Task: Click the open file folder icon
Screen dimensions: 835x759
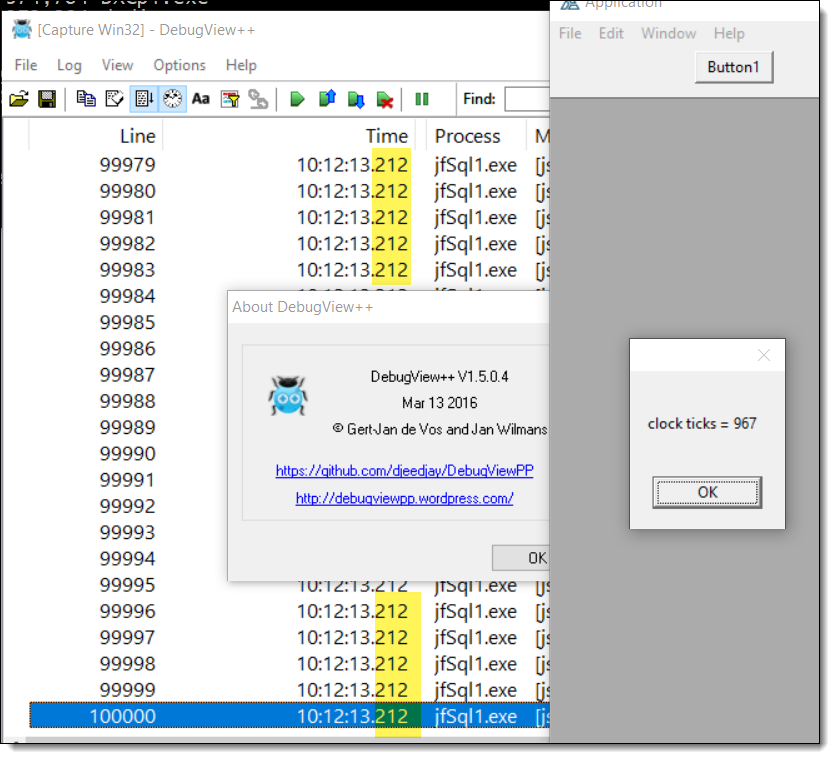Action: pyautogui.click(x=18, y=99)
